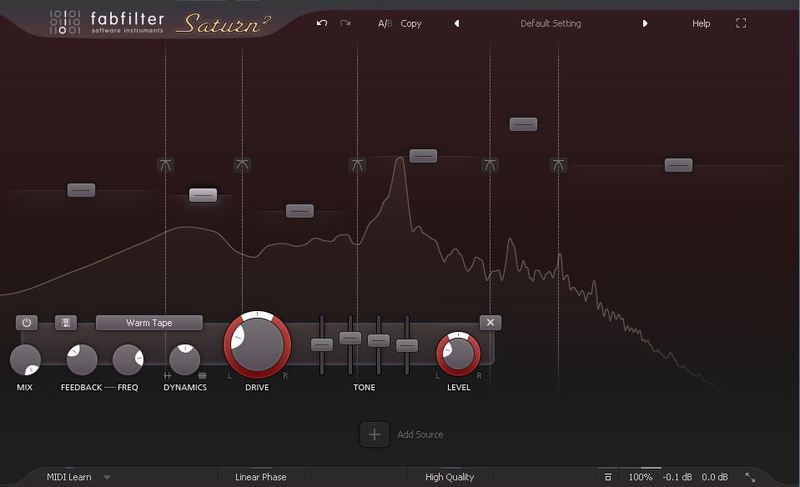Select the highest band level handle
The width and height of the screenshot is (800, 487).
(523, 124)
